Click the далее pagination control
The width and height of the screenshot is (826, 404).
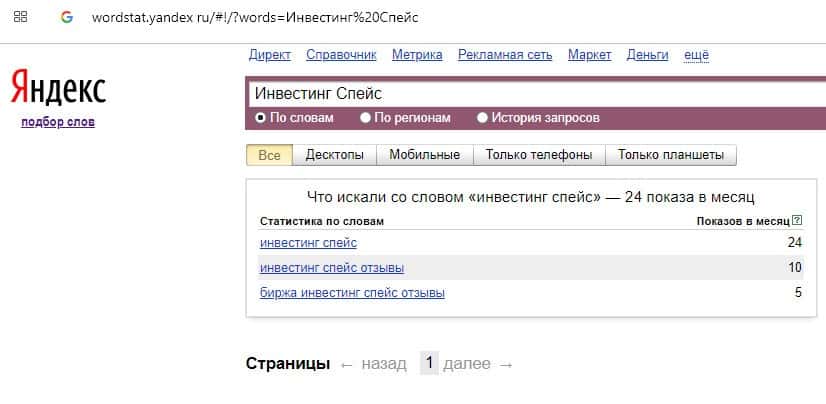[x=467, y=364]
